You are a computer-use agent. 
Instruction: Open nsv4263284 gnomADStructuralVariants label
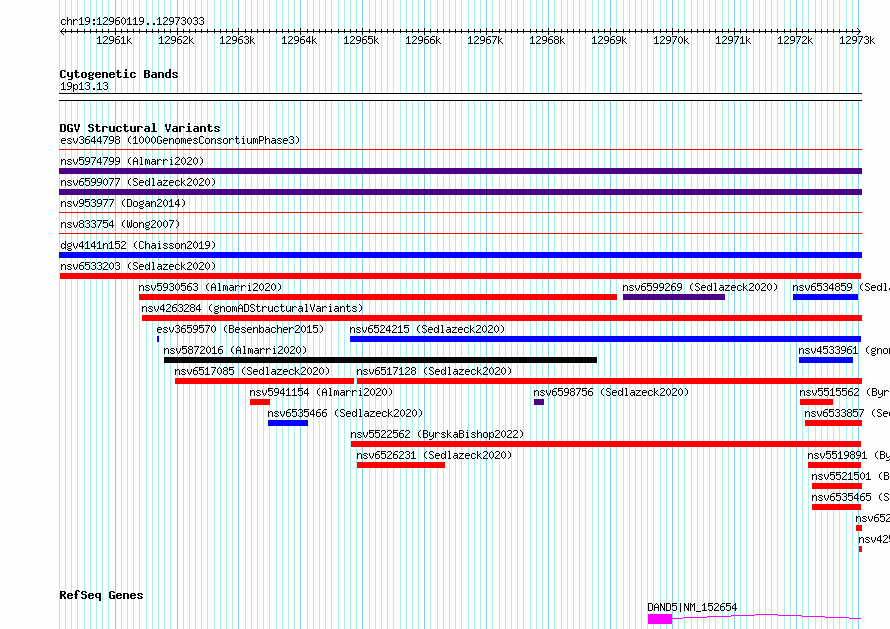pyautogui.click(x=252, y=308)
